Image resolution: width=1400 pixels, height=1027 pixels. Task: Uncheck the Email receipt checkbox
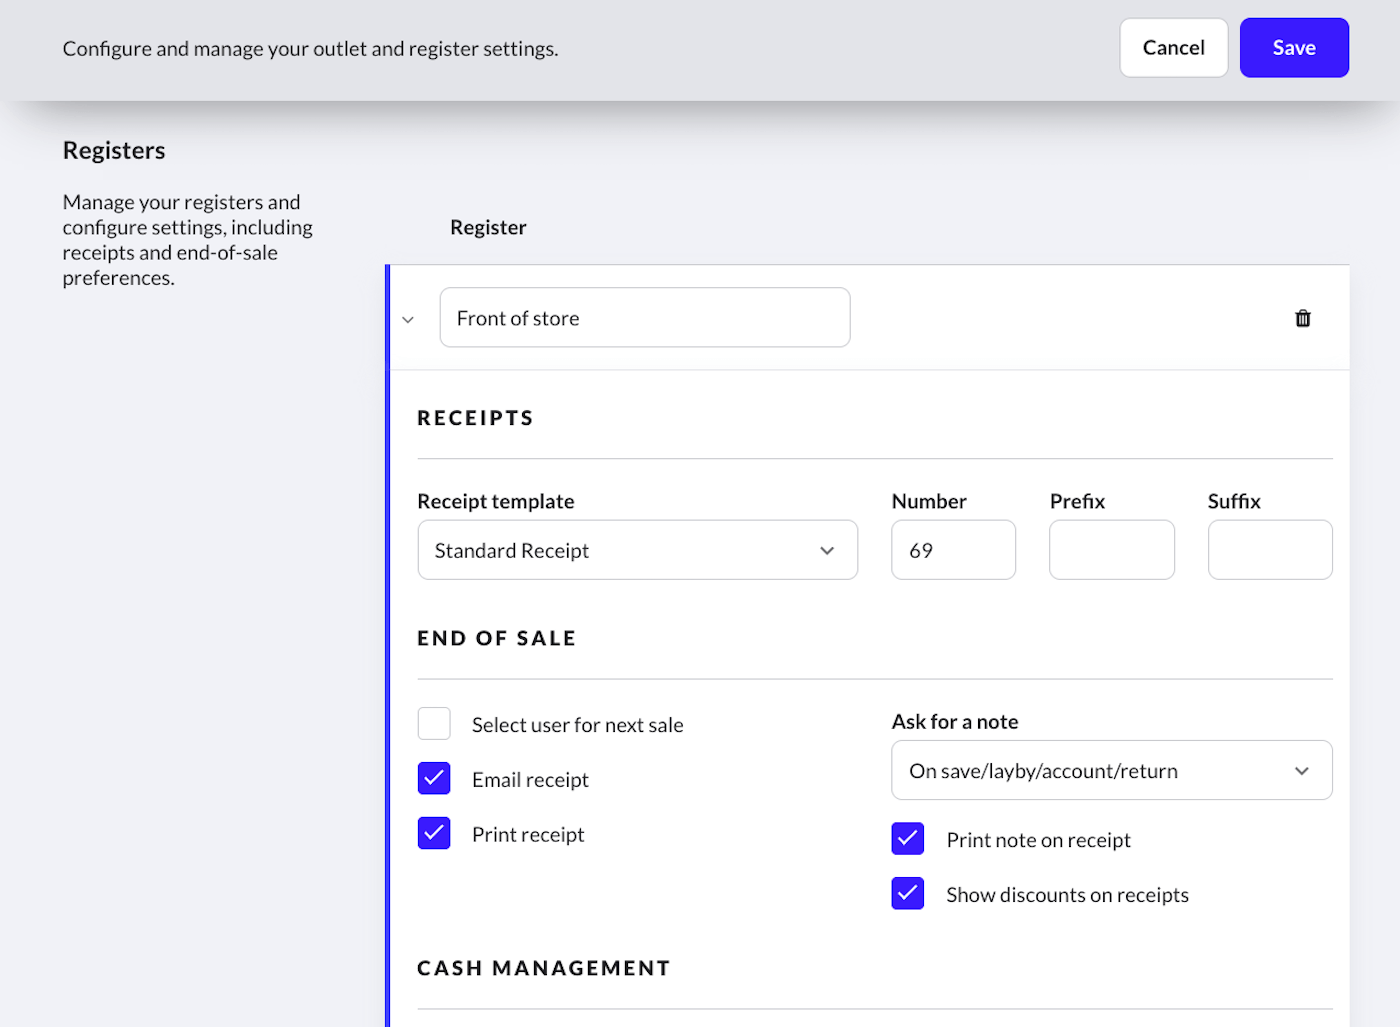click(x=434, y=778)
